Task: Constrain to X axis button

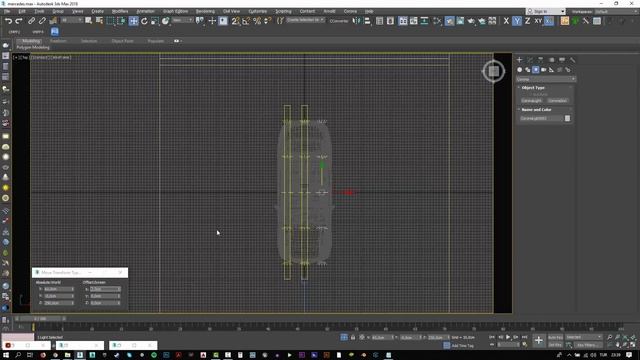Action: [x=506, y=21]
